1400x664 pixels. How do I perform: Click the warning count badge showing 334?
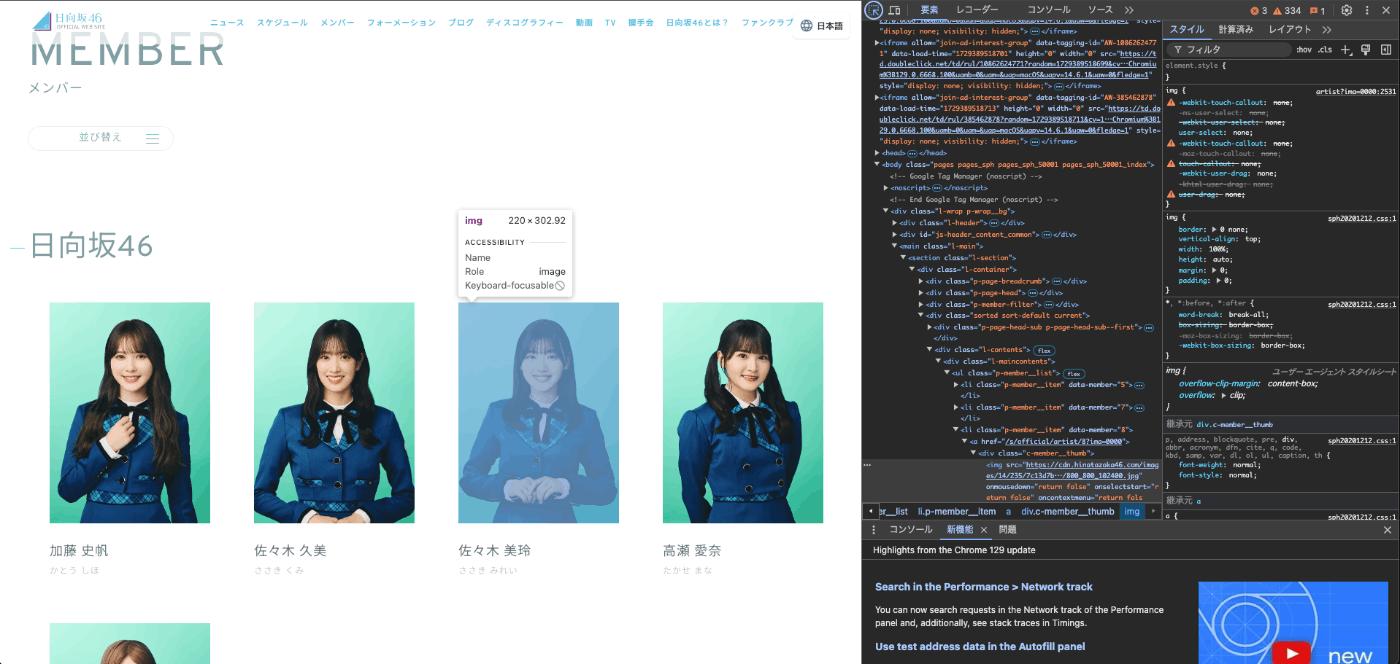click(1287, 10)
